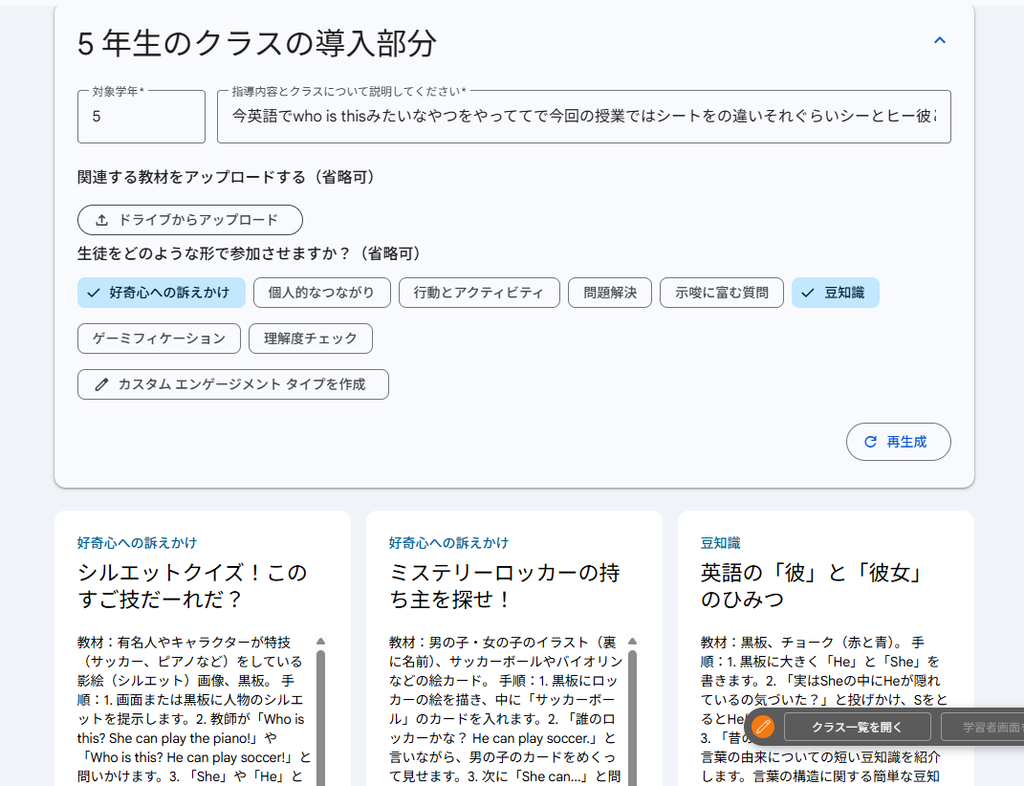Click the checkmark icon on the 好奇心への訴えかけ chip

click(94, 292)
